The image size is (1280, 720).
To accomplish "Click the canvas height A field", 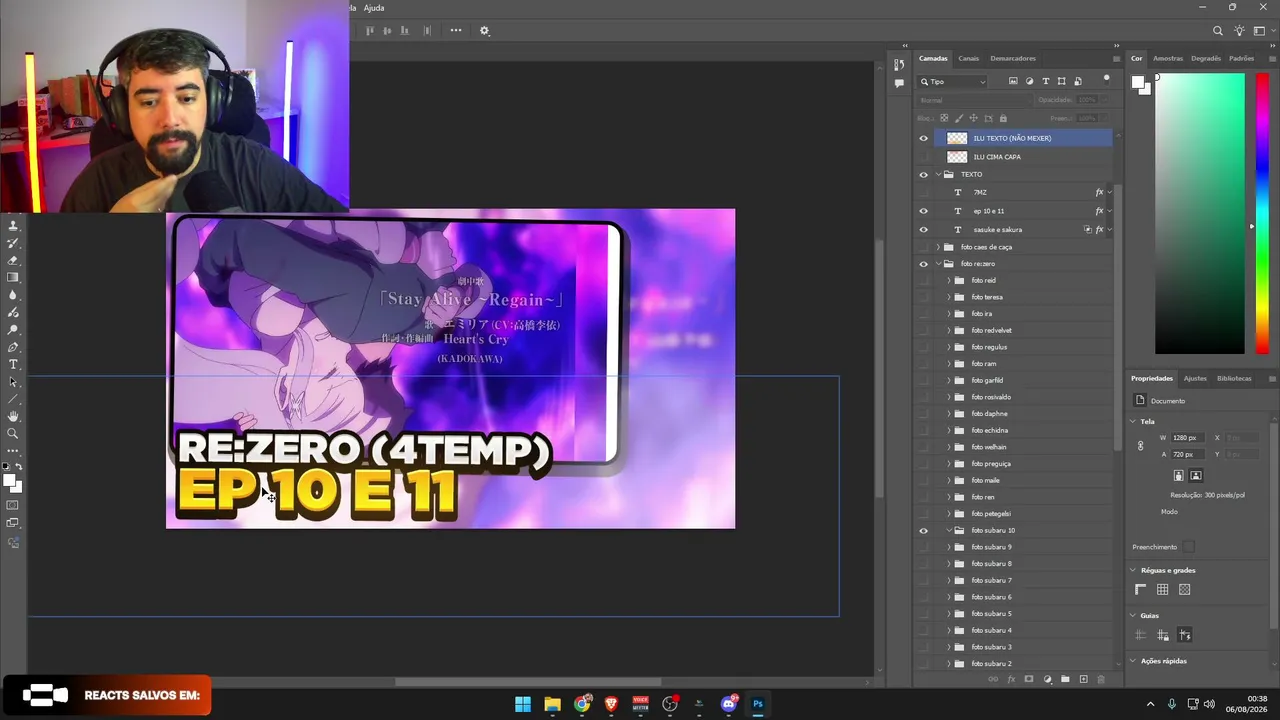I will [1187, 455].
